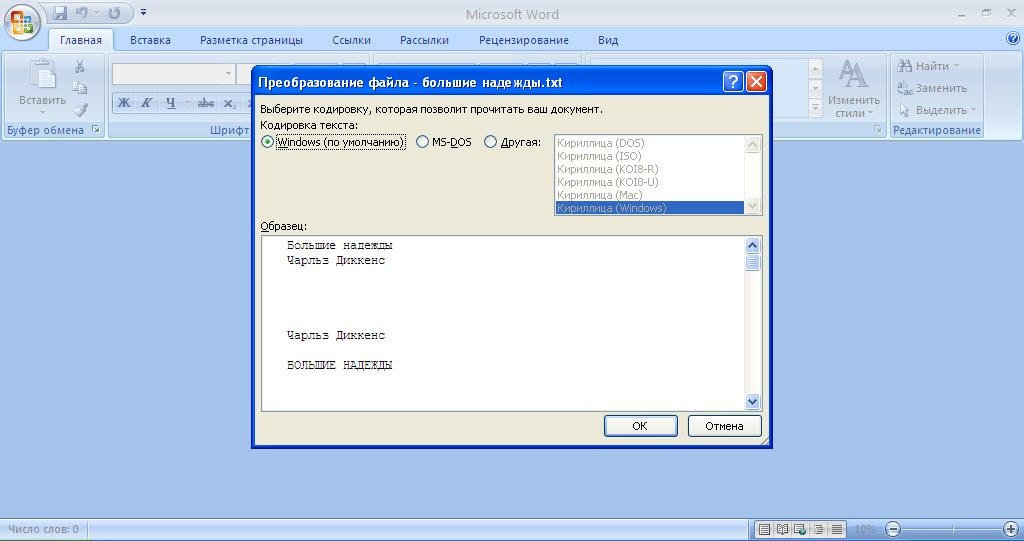The width and height of the screenshot is (1024, 541).
Task: Select Кириллица (KOI8-U) in encoding list
Action: (x=649, y=182)
